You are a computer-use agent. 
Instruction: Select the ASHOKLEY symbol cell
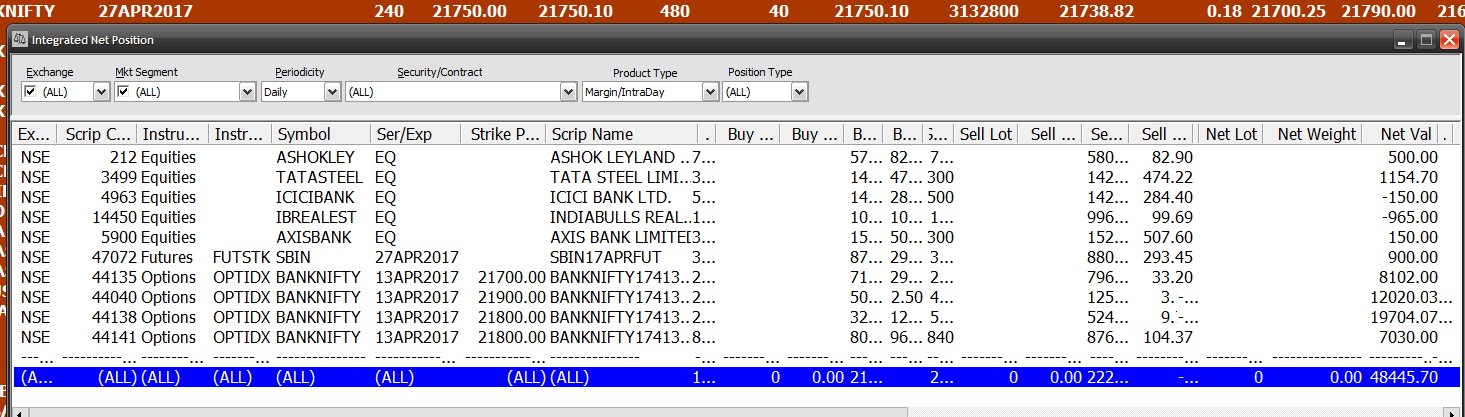[x=315, y=157]
